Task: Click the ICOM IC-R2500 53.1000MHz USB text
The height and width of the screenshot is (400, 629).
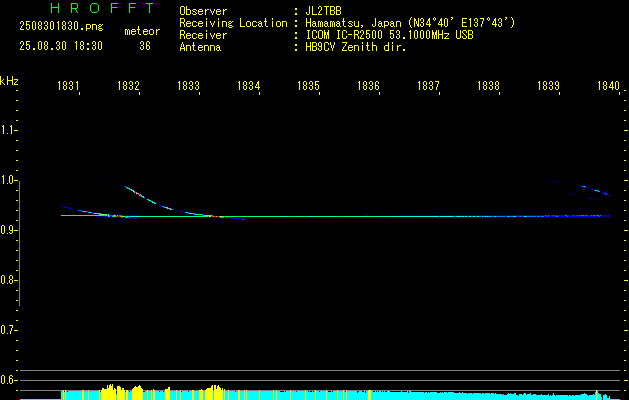Action: point(389,35)
